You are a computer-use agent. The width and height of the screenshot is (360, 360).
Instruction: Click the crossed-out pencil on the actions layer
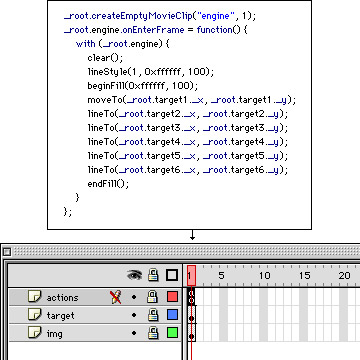116,297
